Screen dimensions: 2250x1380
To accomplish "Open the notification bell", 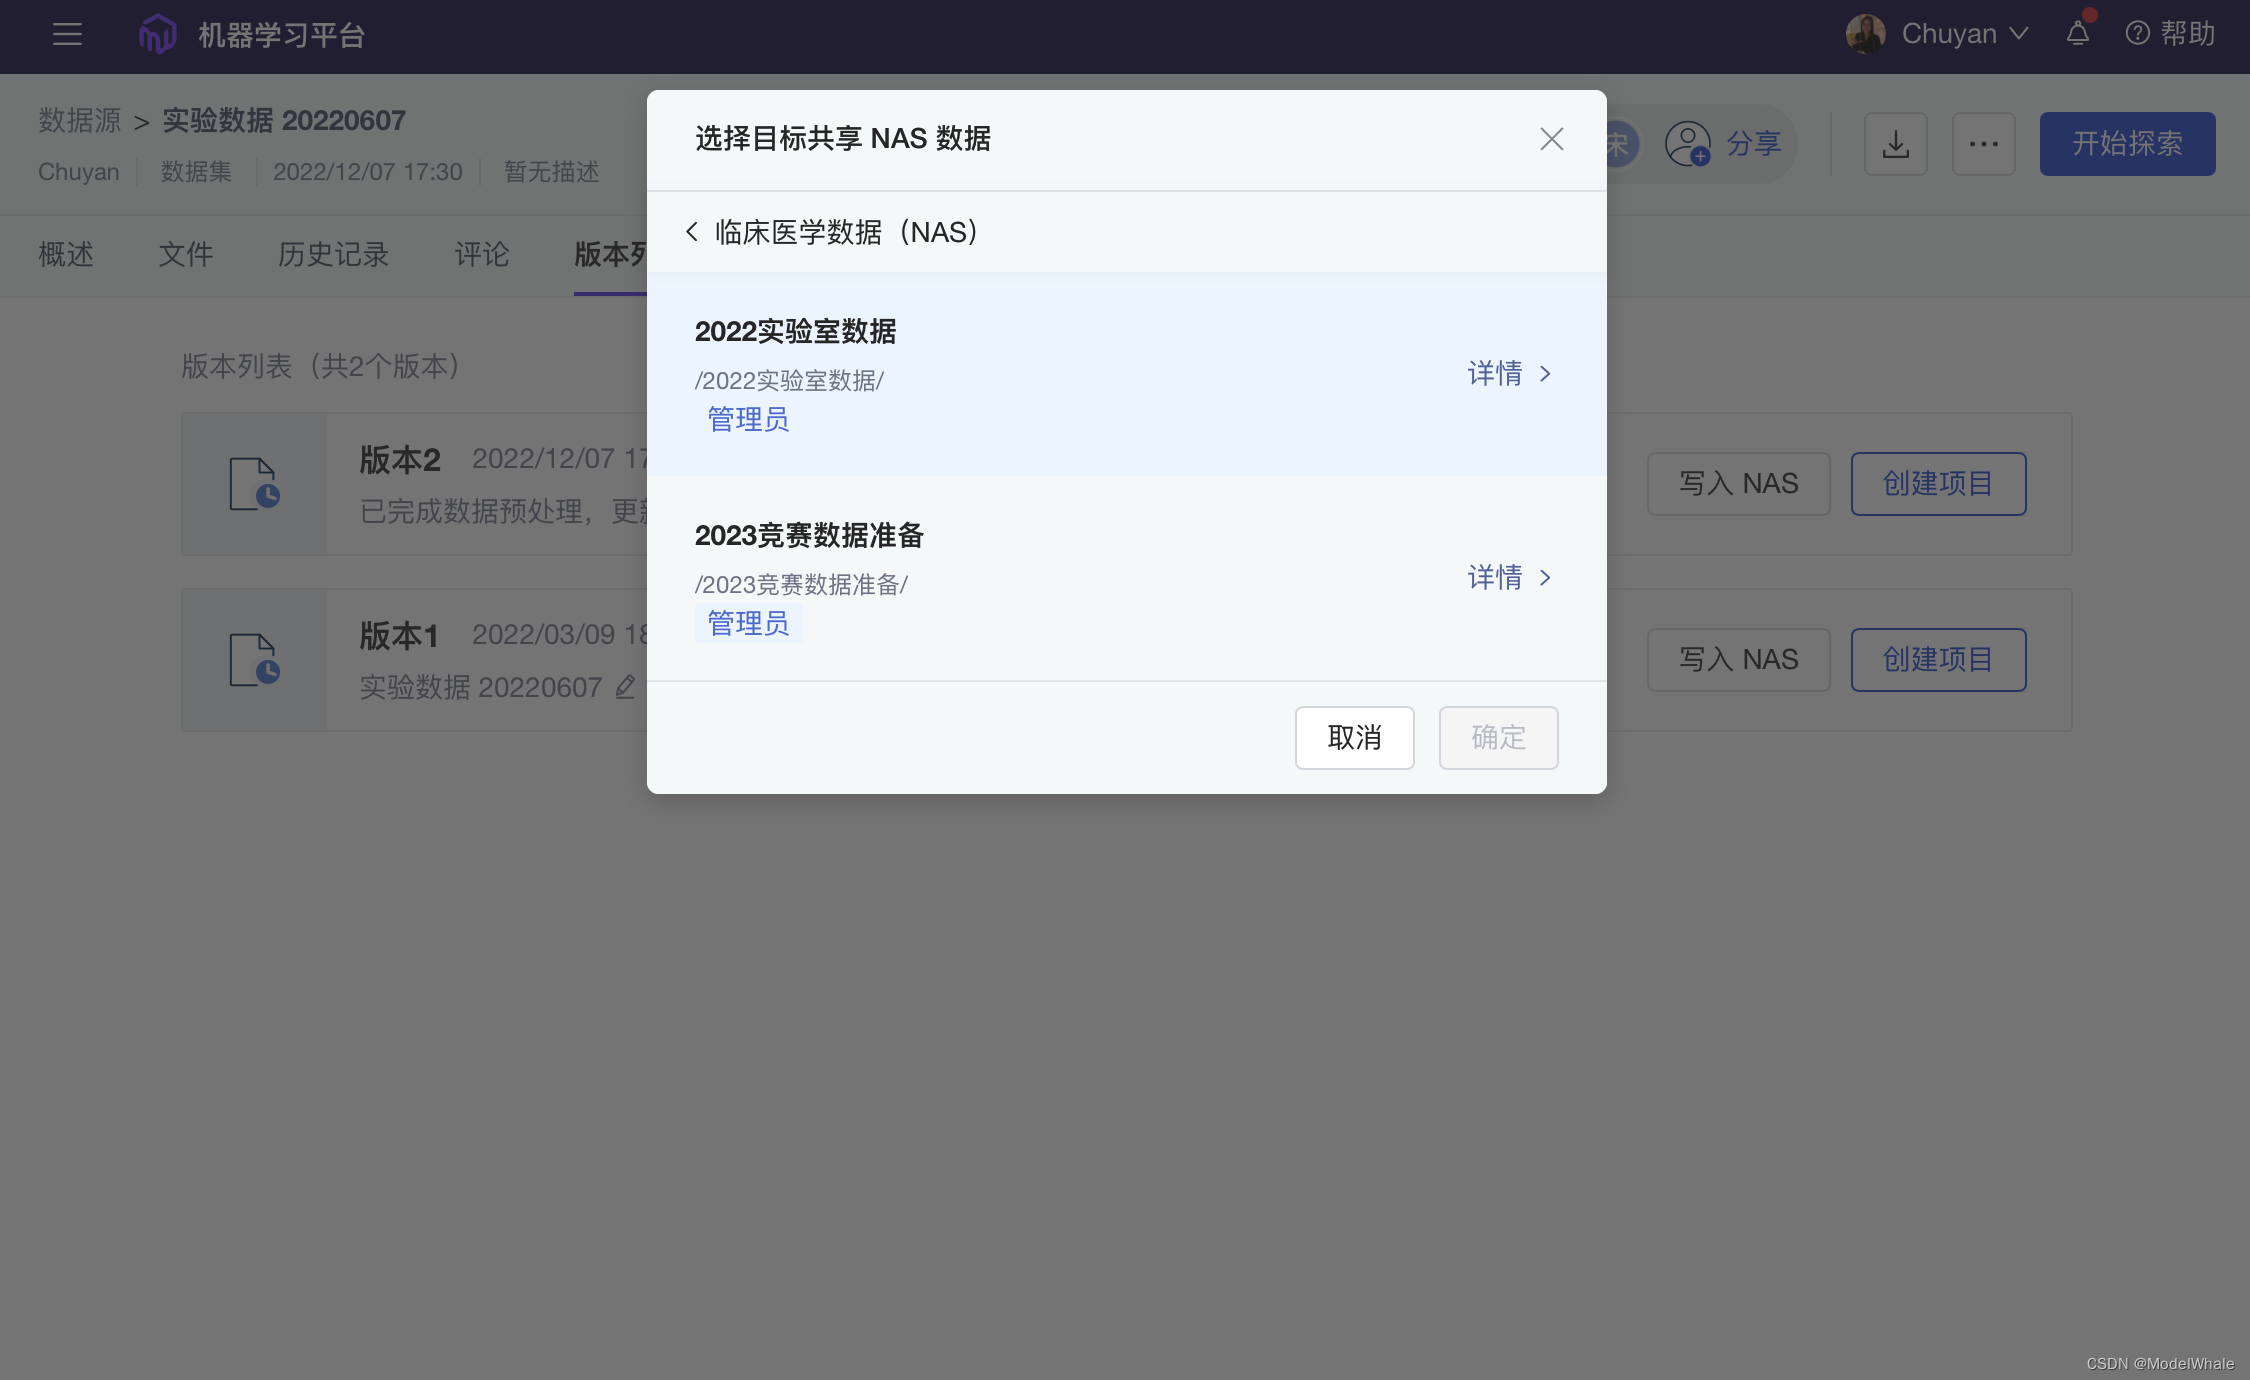I will coord(2077,34).
